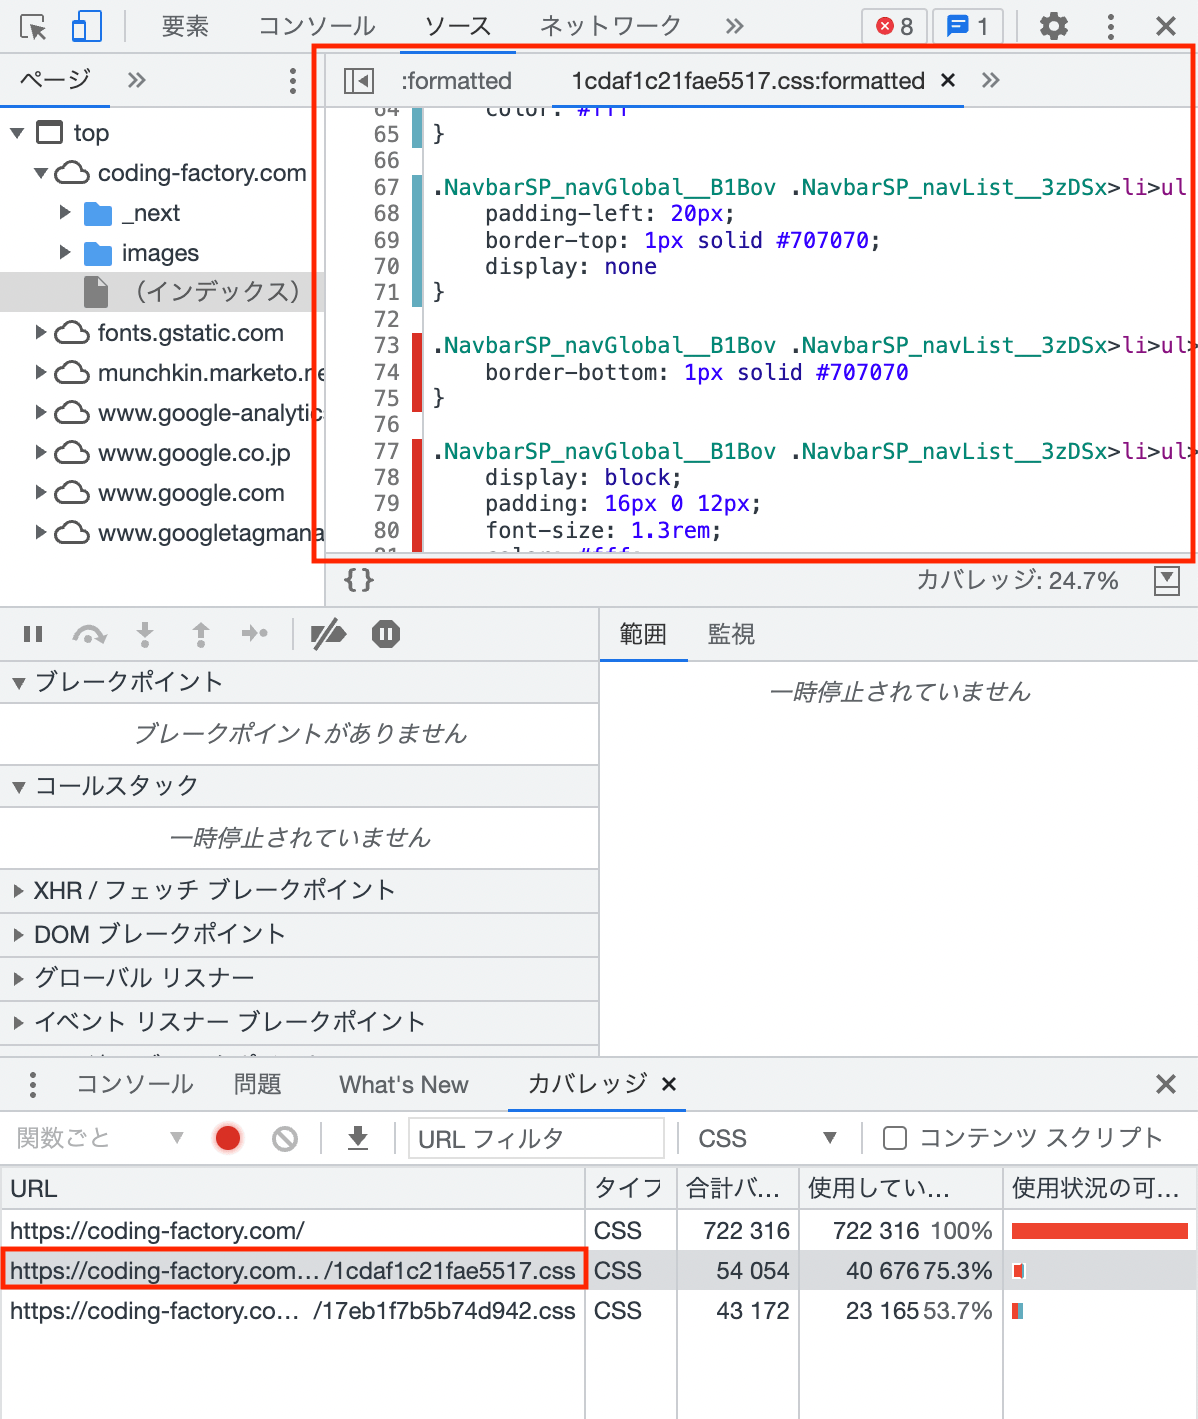Click the red error count badge showing 8
The image size is (1198, 1419).
(893, 26)
